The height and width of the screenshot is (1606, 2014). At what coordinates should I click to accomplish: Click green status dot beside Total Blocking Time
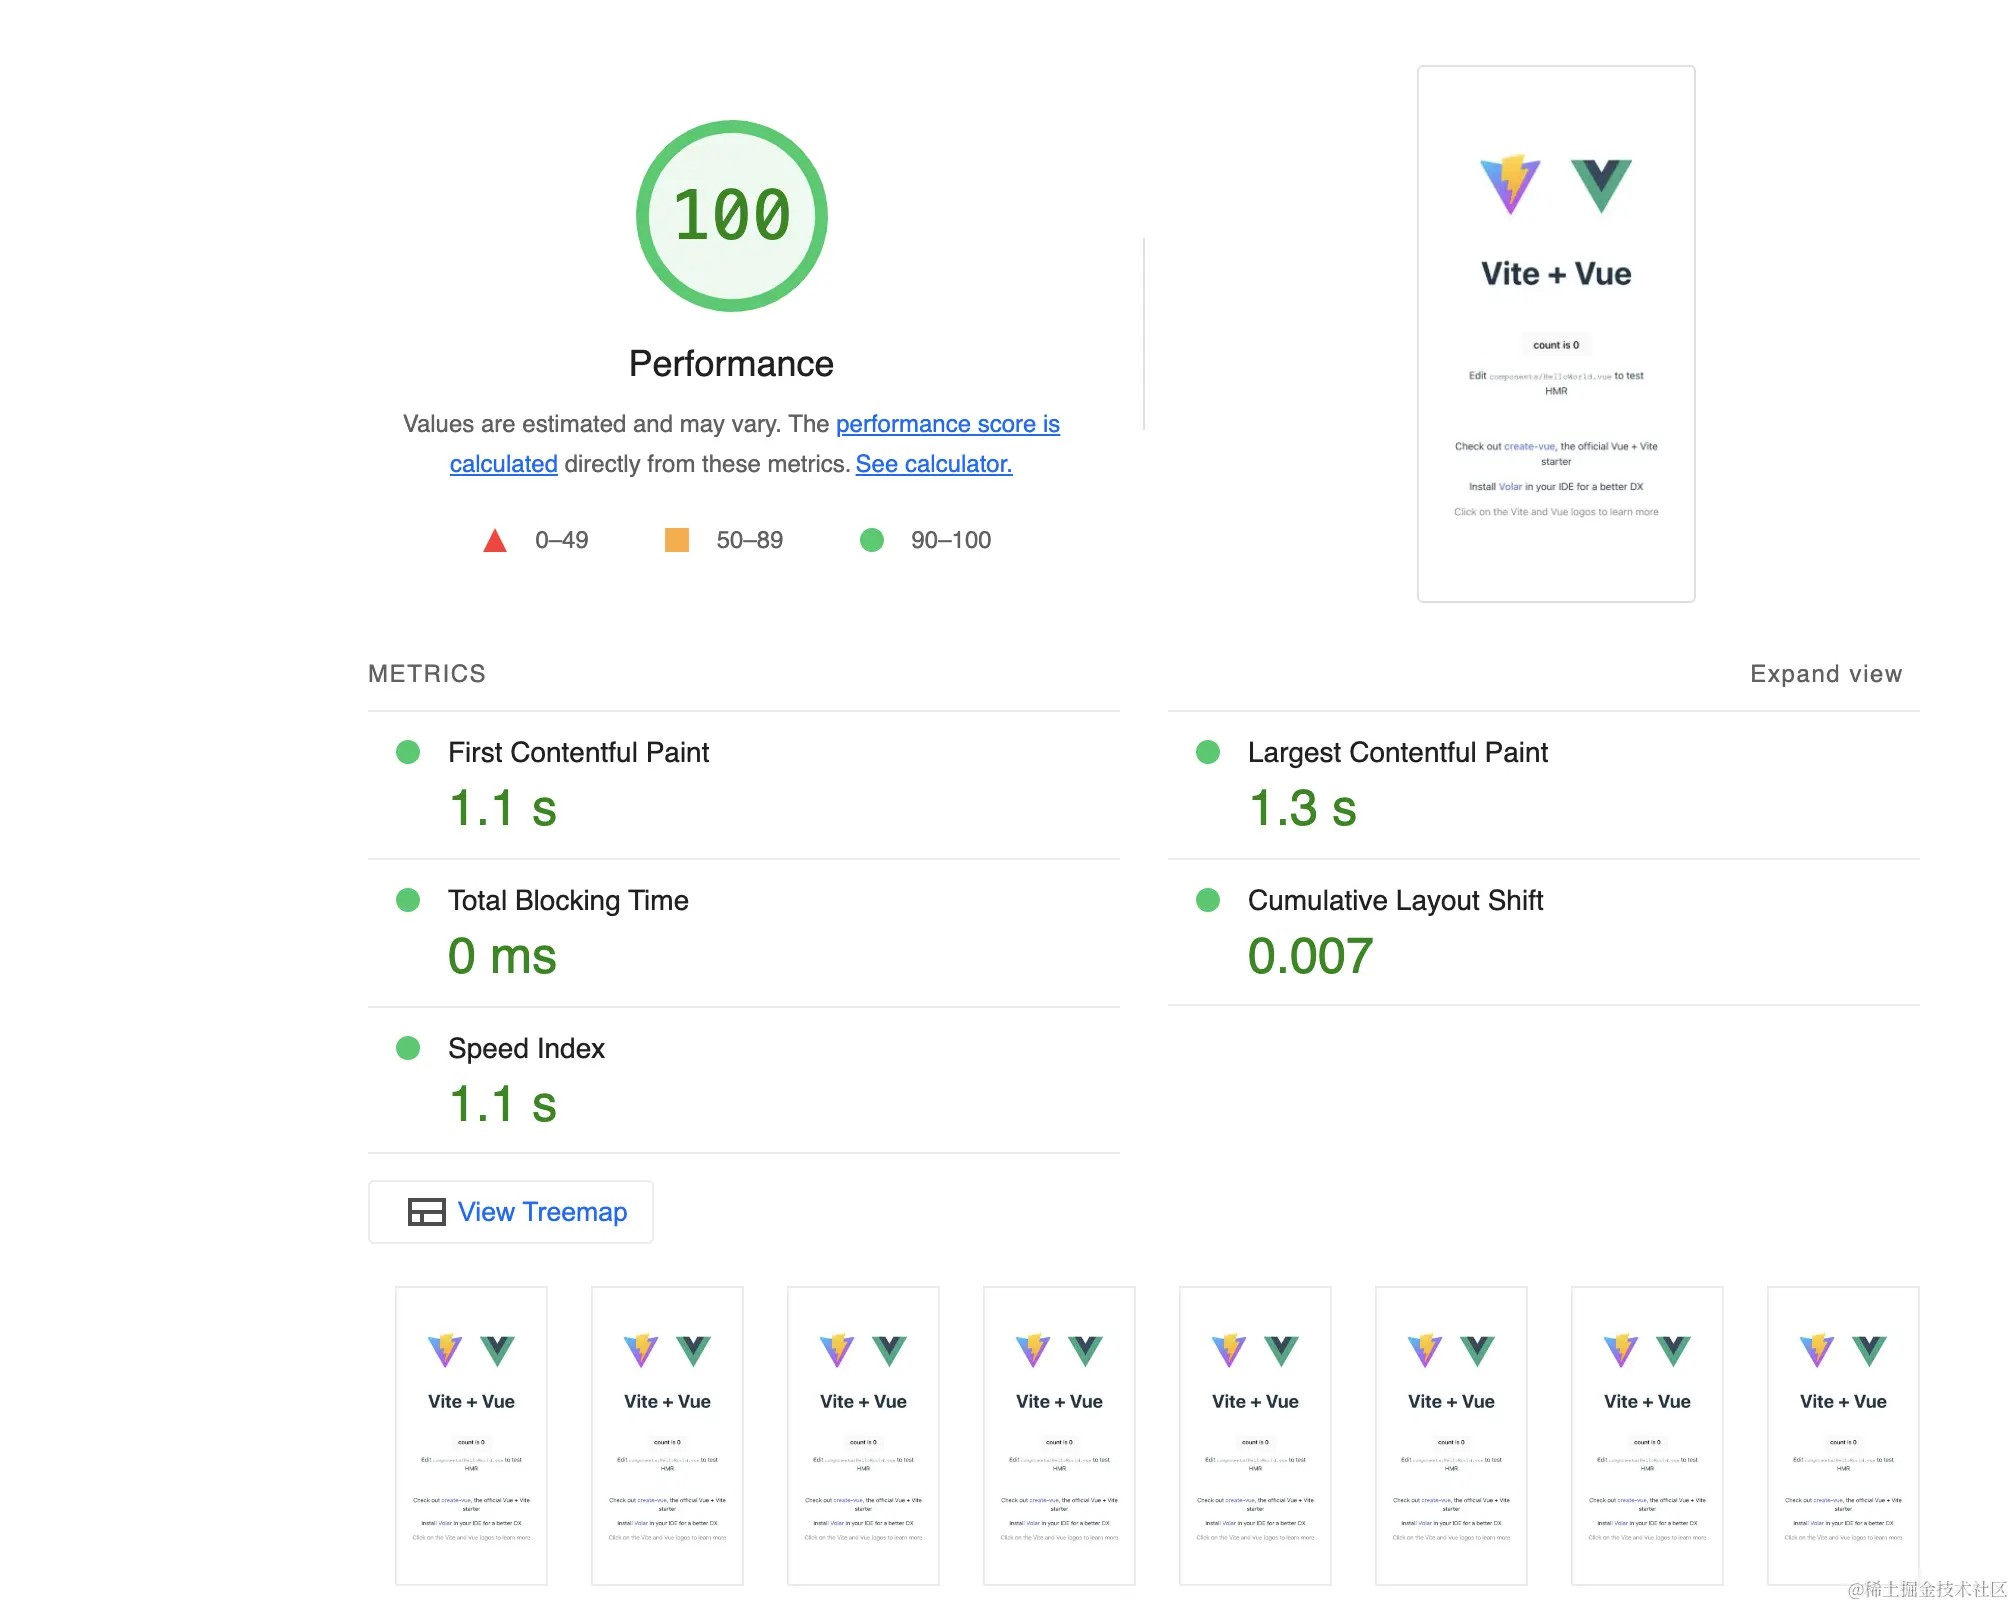pyautogui.click(x=408, y=900)
